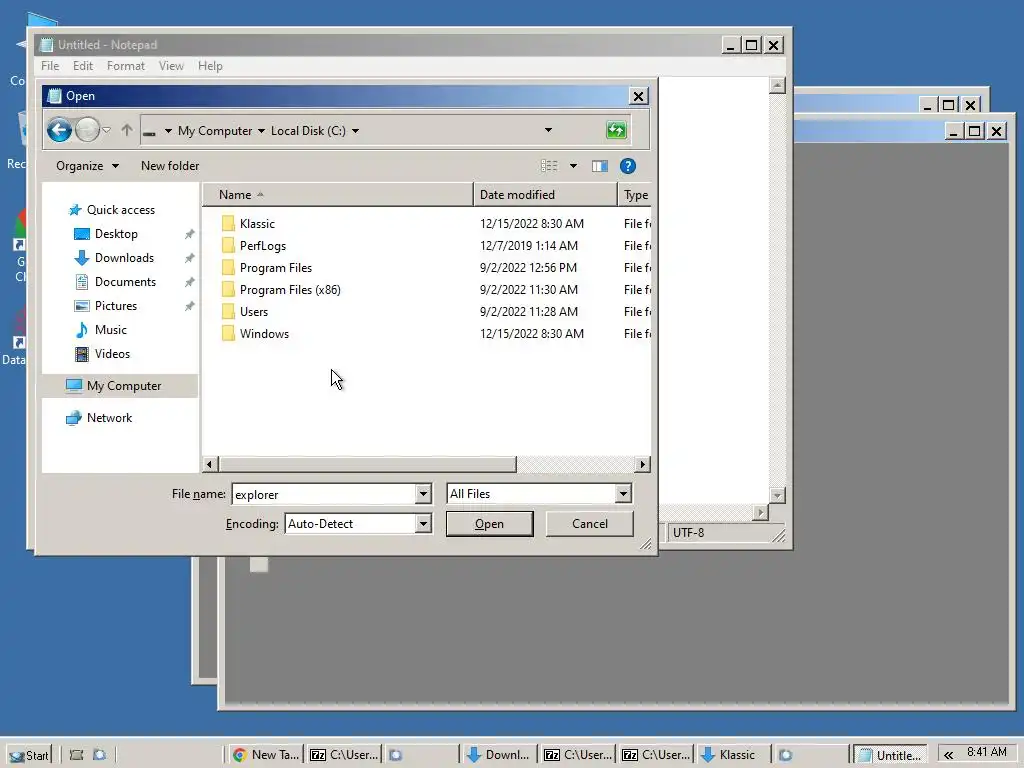The width and height of the screenshot is (1024, 768).
Task: Switch to Klassic taskbar button
Action: (732, 755)
